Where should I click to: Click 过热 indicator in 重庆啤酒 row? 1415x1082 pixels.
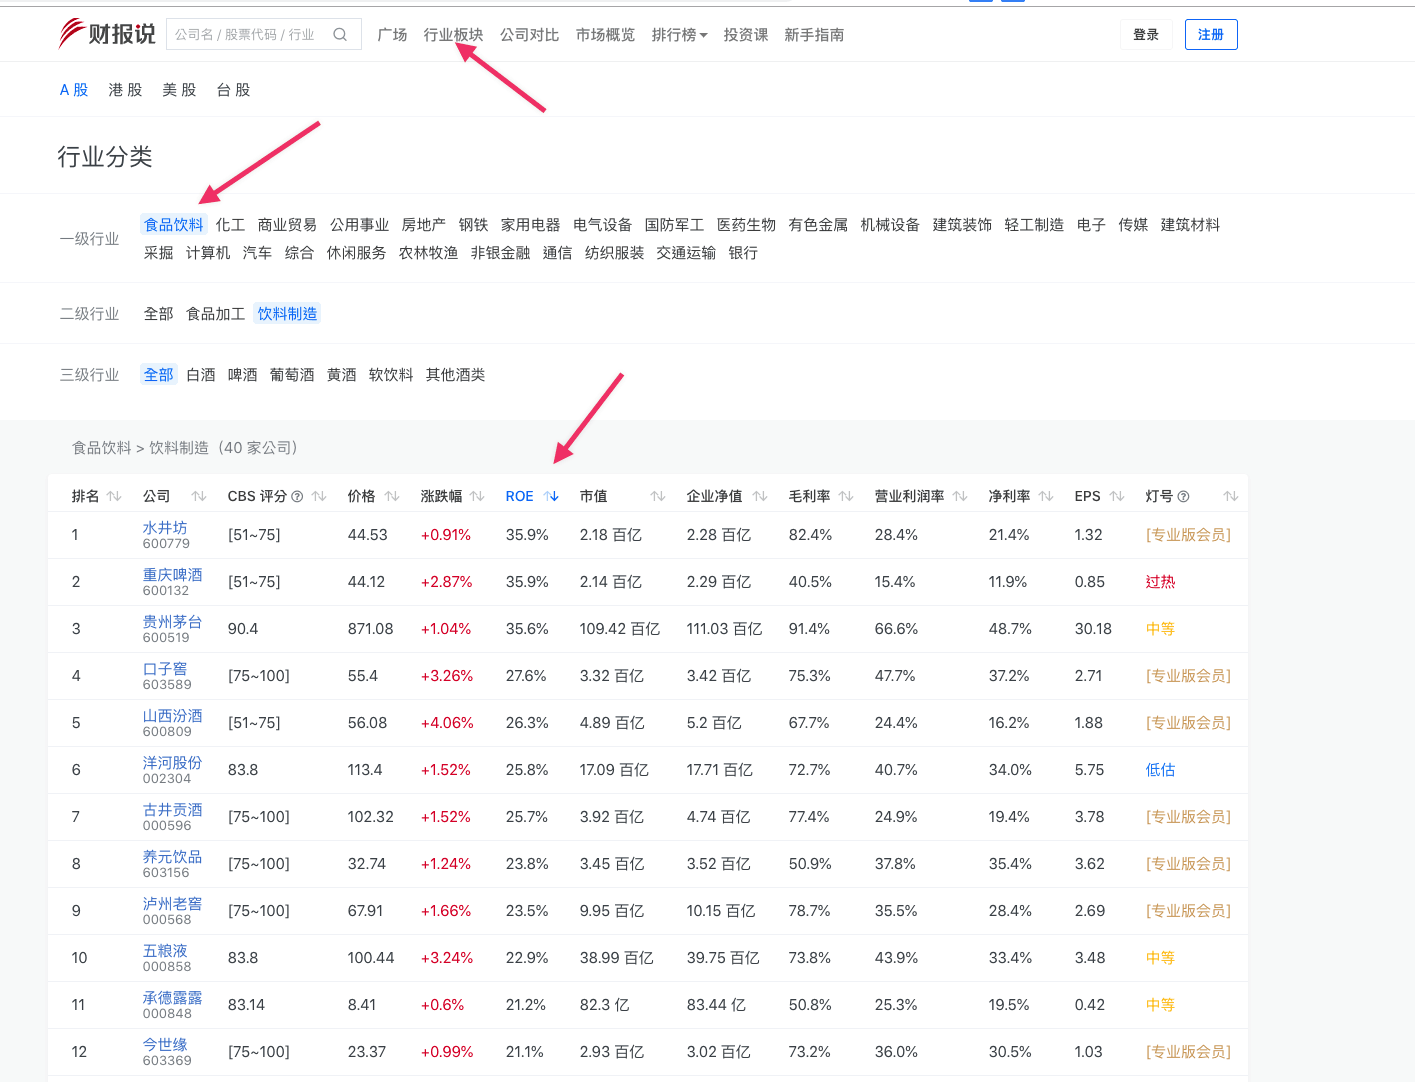coord(1160,582)
